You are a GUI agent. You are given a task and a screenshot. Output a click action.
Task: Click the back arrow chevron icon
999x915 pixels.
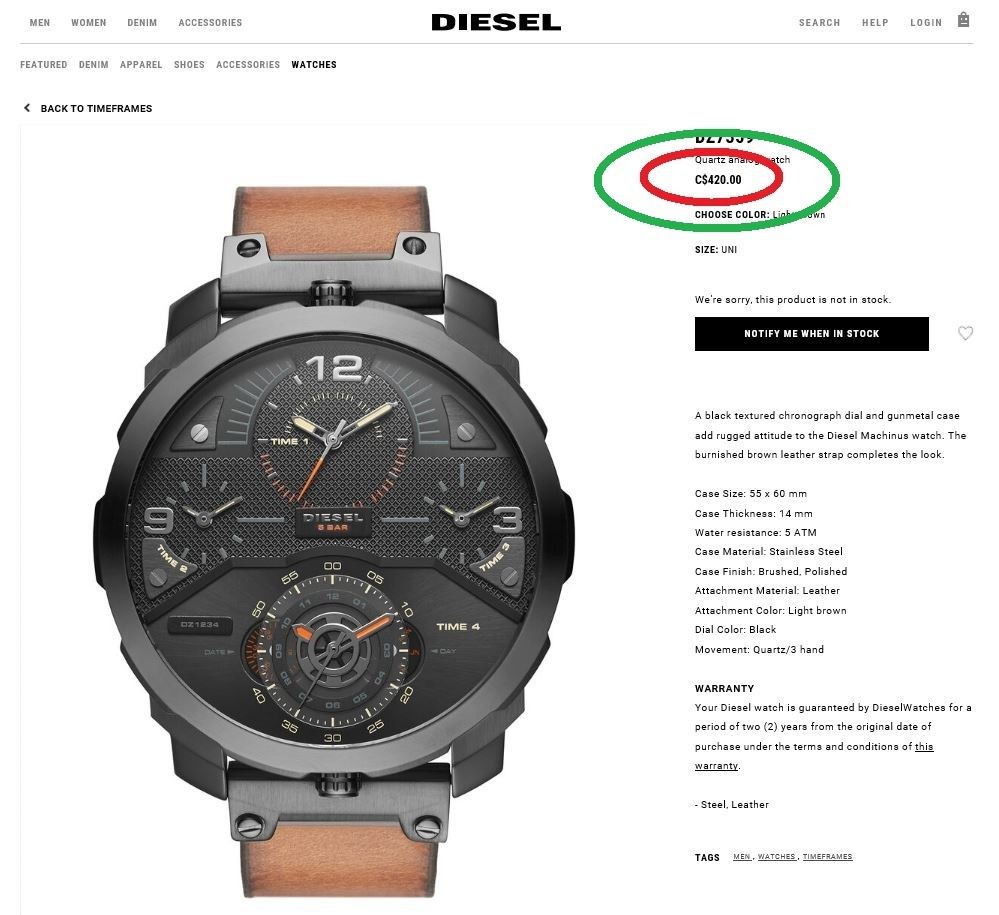pos(27,108)
